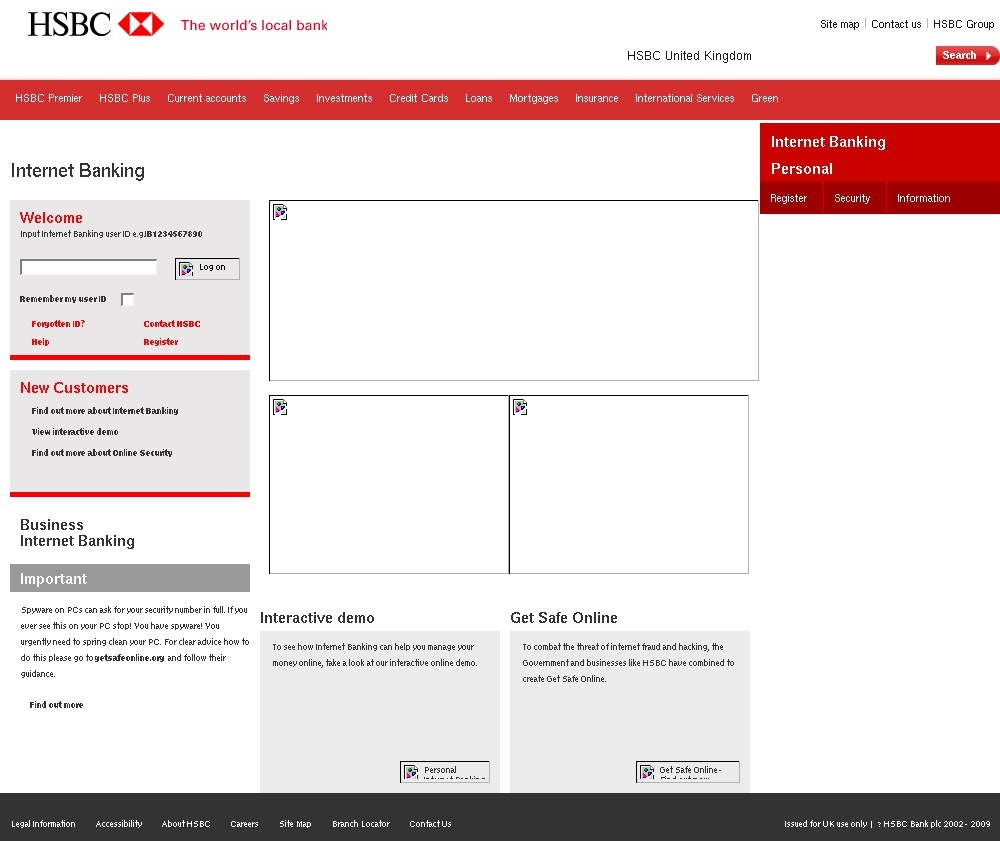Viewport: 1000px width, 841px height.
Task: Click the Contact Us footer link
Action: tap(430, 824)
